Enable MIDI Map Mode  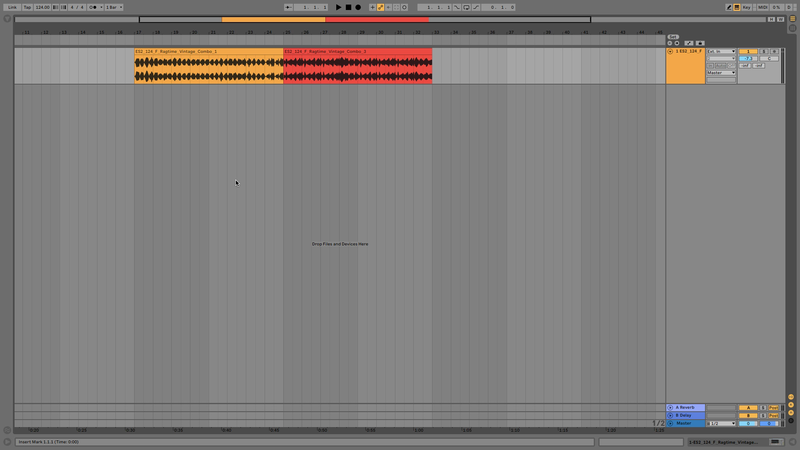tap(763, 7)
